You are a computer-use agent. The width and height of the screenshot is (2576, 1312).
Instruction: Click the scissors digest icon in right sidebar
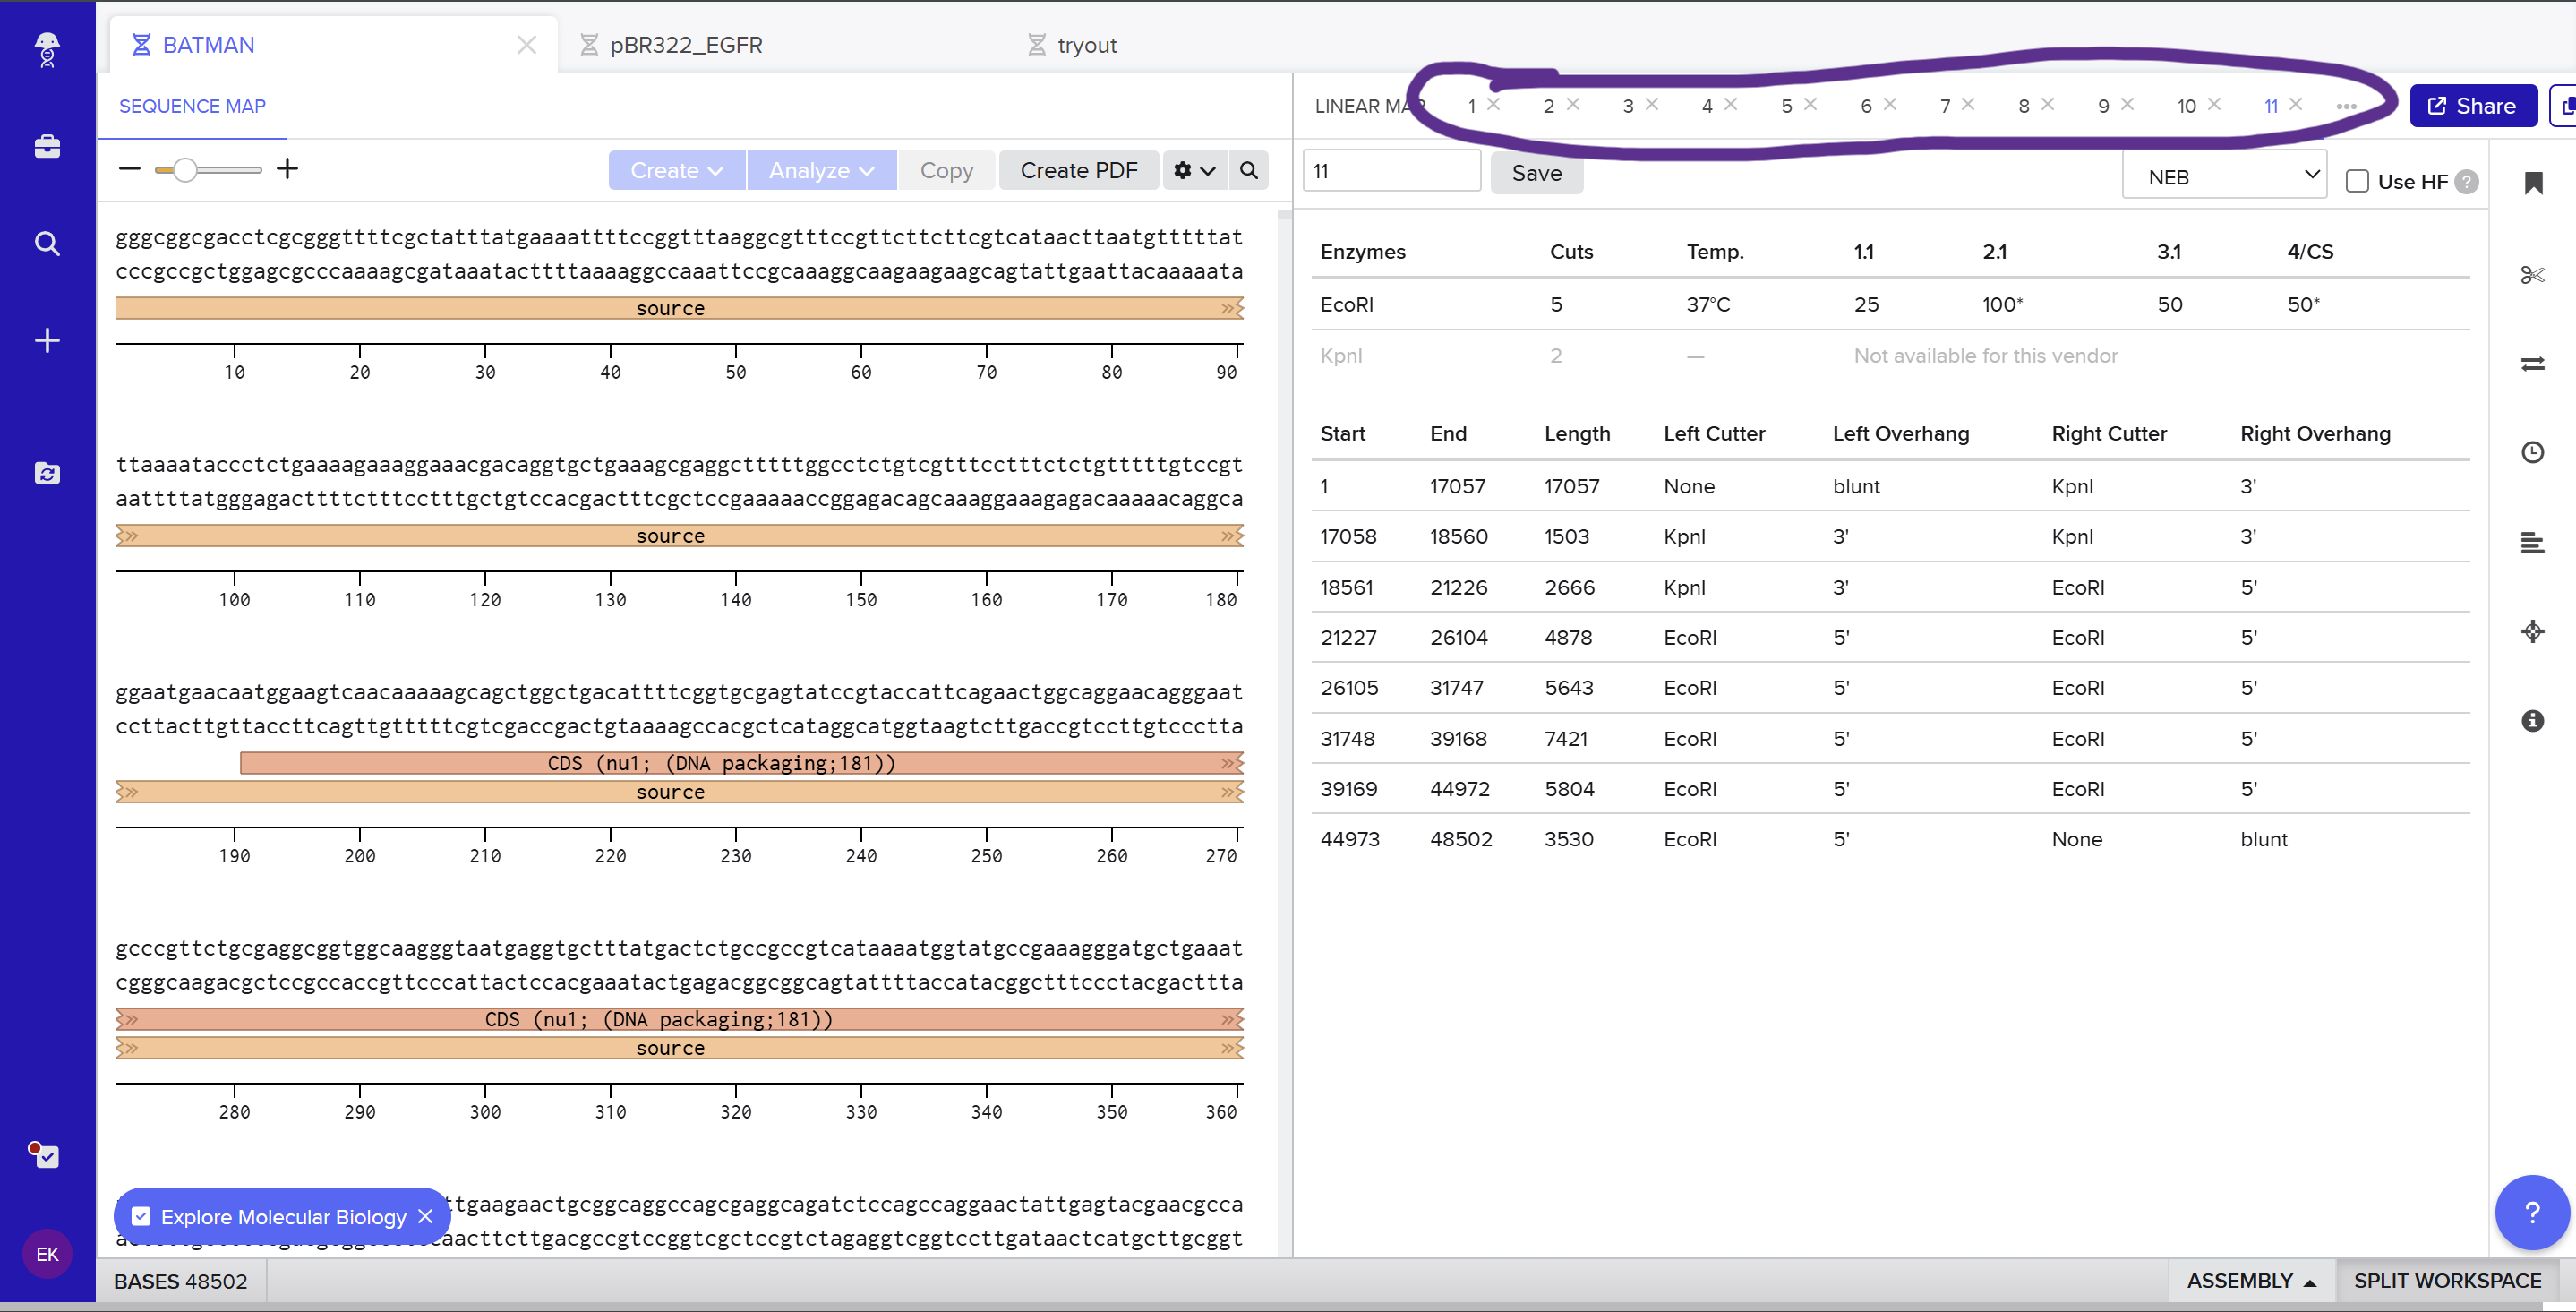2532,275
